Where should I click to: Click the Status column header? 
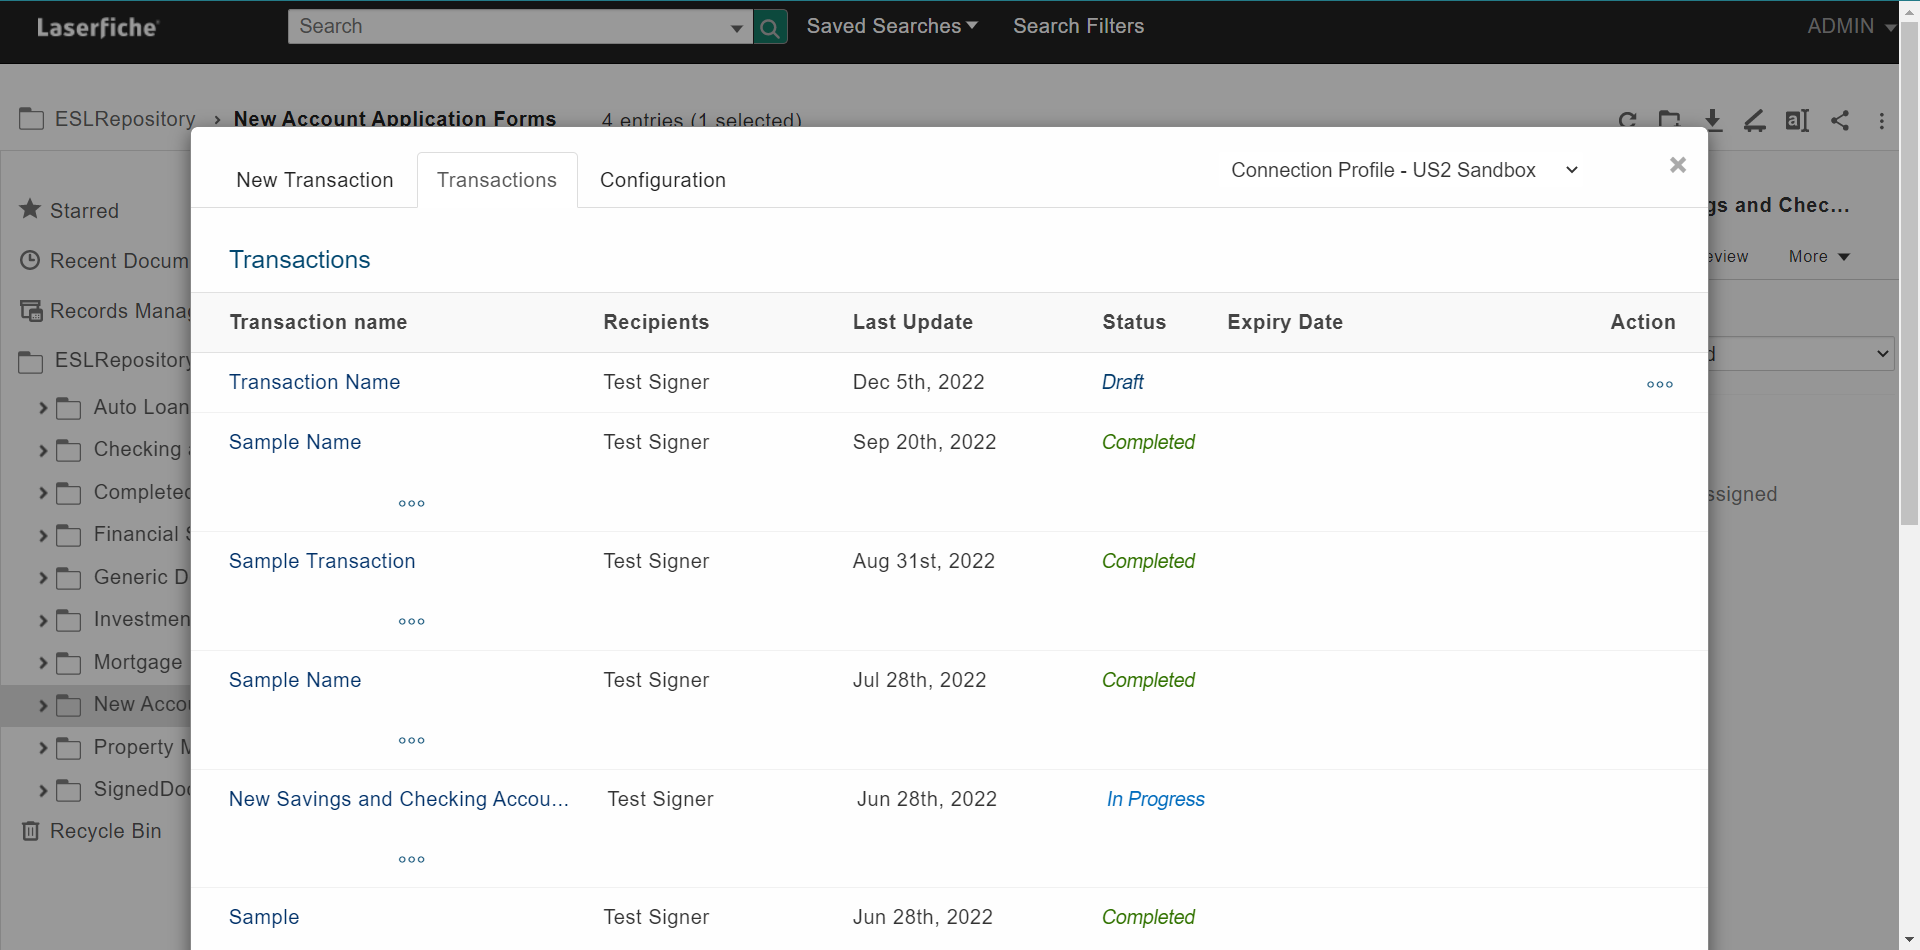[1134, 322]
